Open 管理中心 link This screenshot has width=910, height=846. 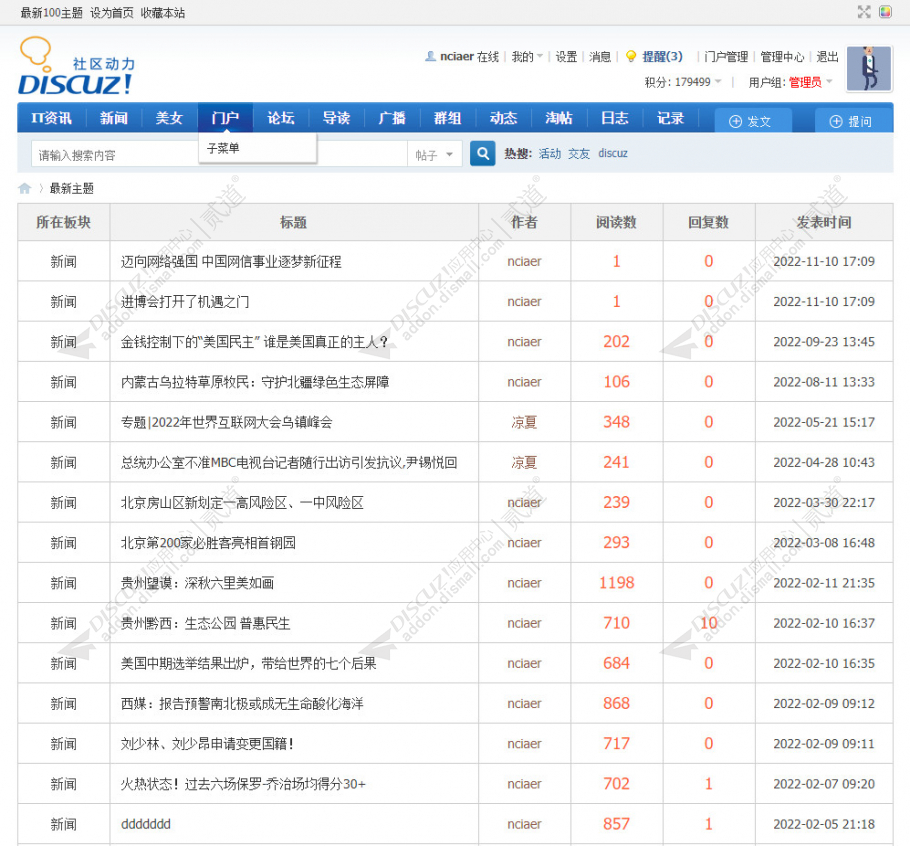(x=782, y=56)
